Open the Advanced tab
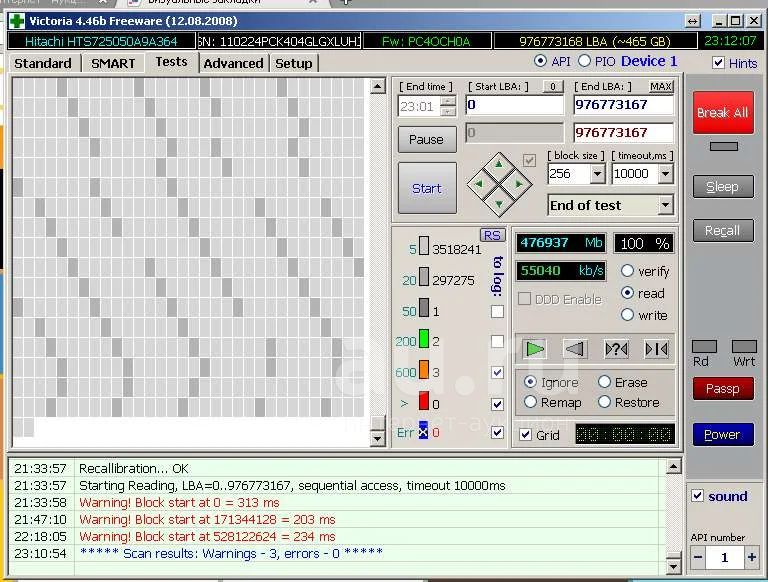The height and width of the screenshot is (582, 768). pyautogui.click(x=234, y=64)
